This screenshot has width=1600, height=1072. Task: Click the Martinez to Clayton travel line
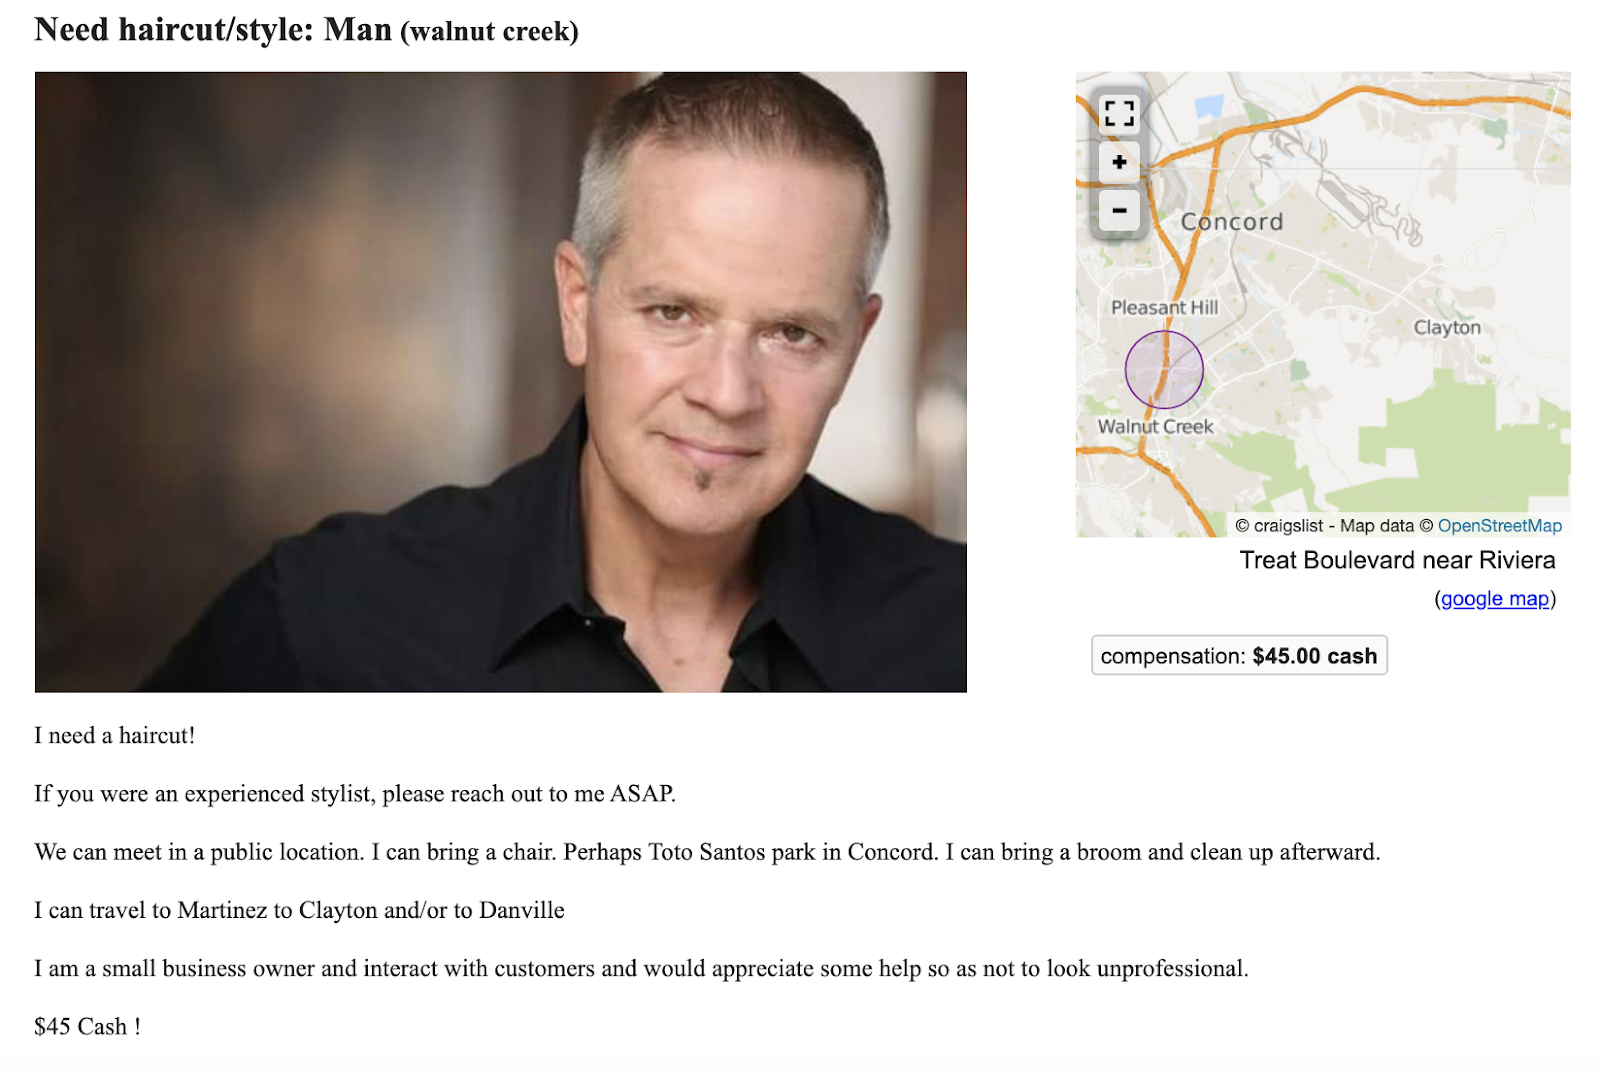tap(299, 910)
